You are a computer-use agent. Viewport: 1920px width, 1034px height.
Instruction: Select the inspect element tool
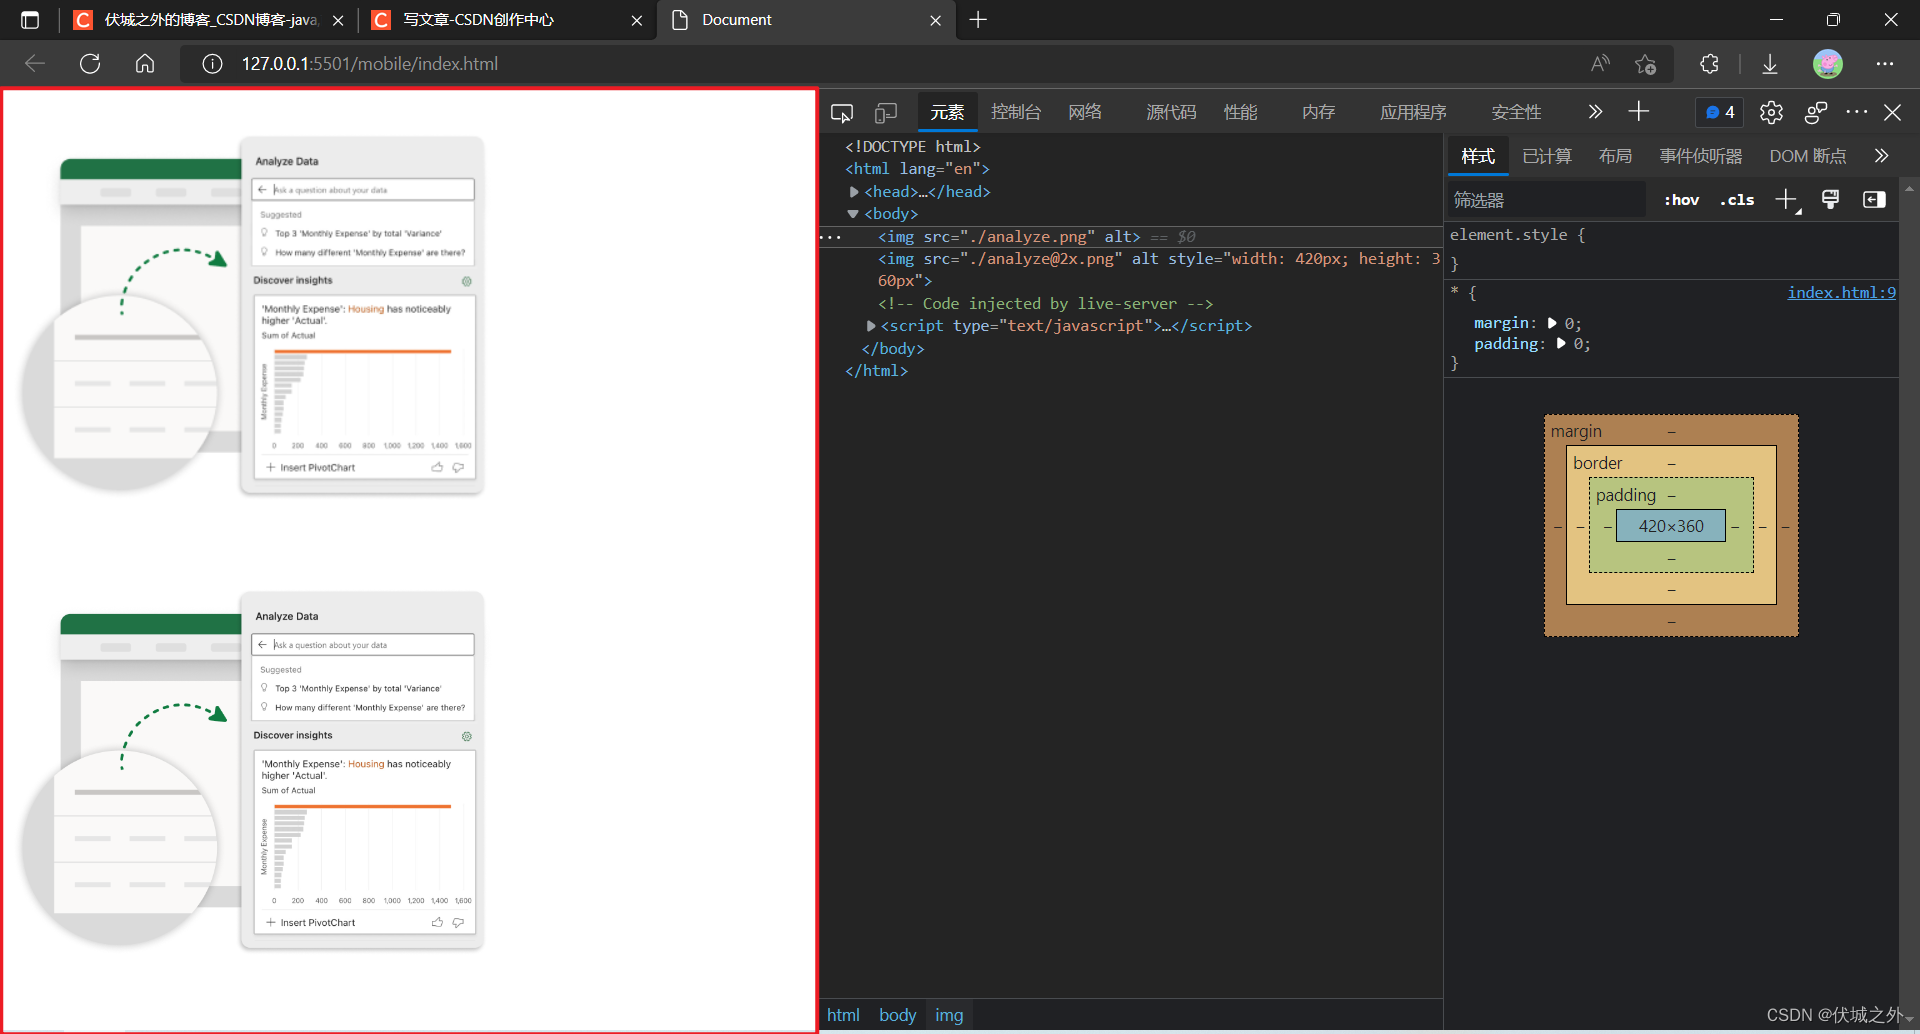842,112
